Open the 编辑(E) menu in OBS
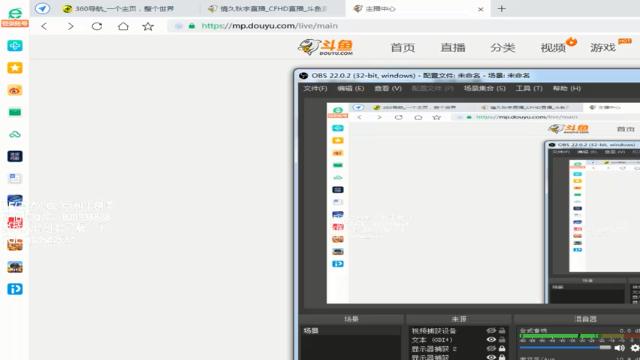This screenshot has height=360, width=640. pyautogui.click(x=350, y=88)
